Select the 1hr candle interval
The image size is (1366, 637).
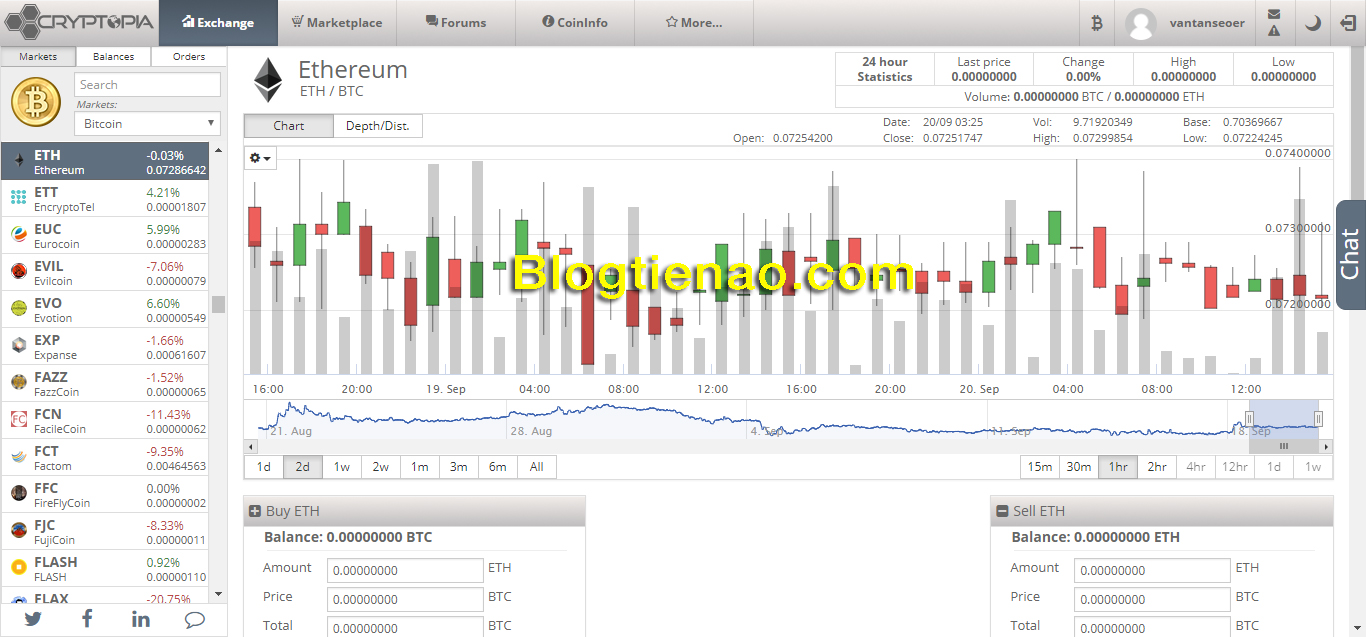point(1118,467)
